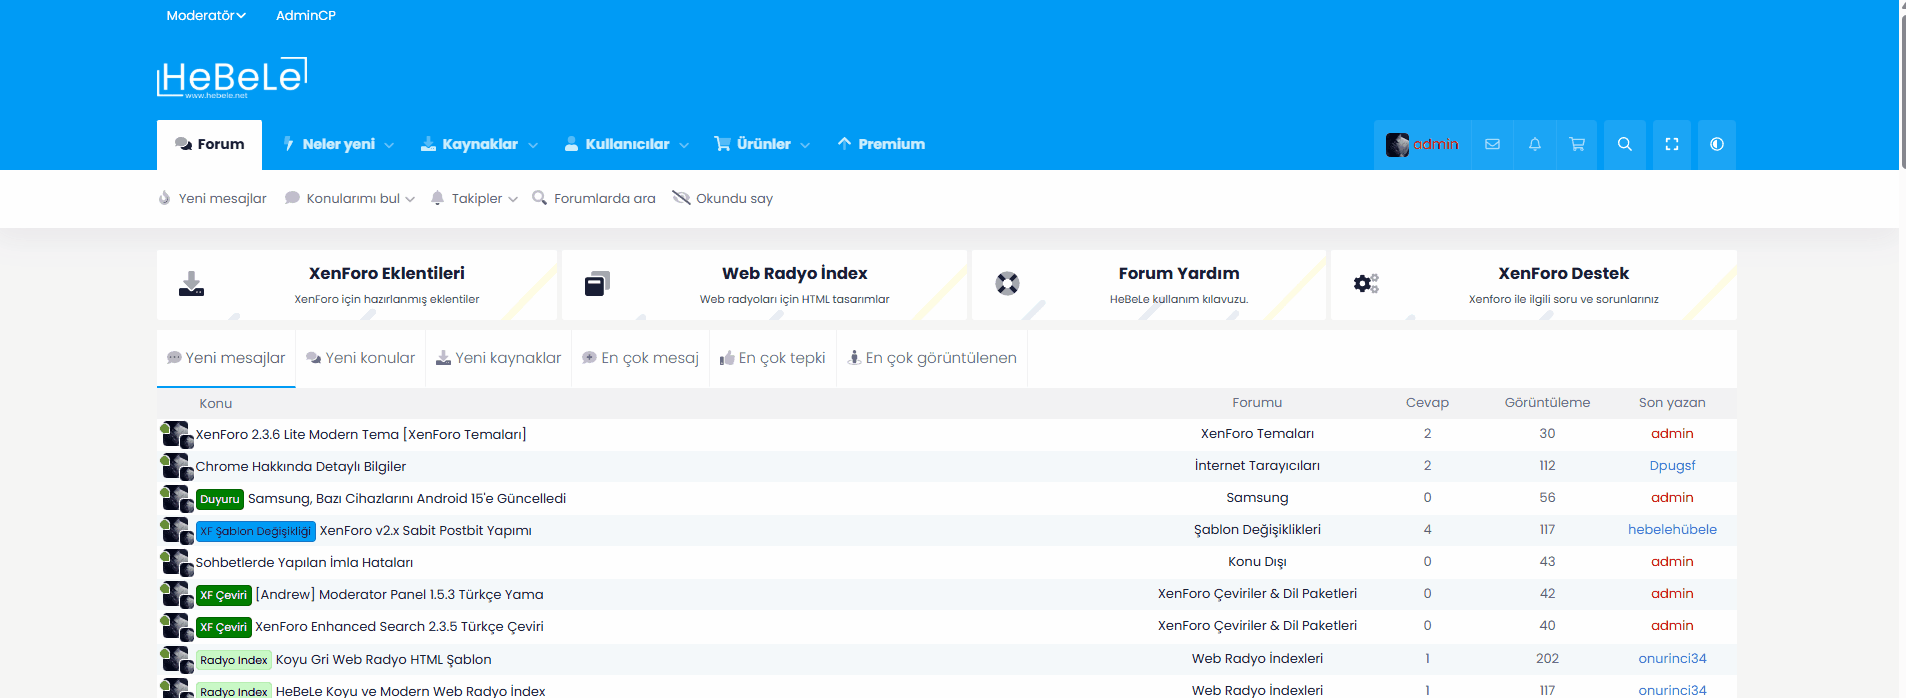Viewport: 1906px width, 698px height.
Task: Open the Forum navigation tab
Action: pos(209,145)
